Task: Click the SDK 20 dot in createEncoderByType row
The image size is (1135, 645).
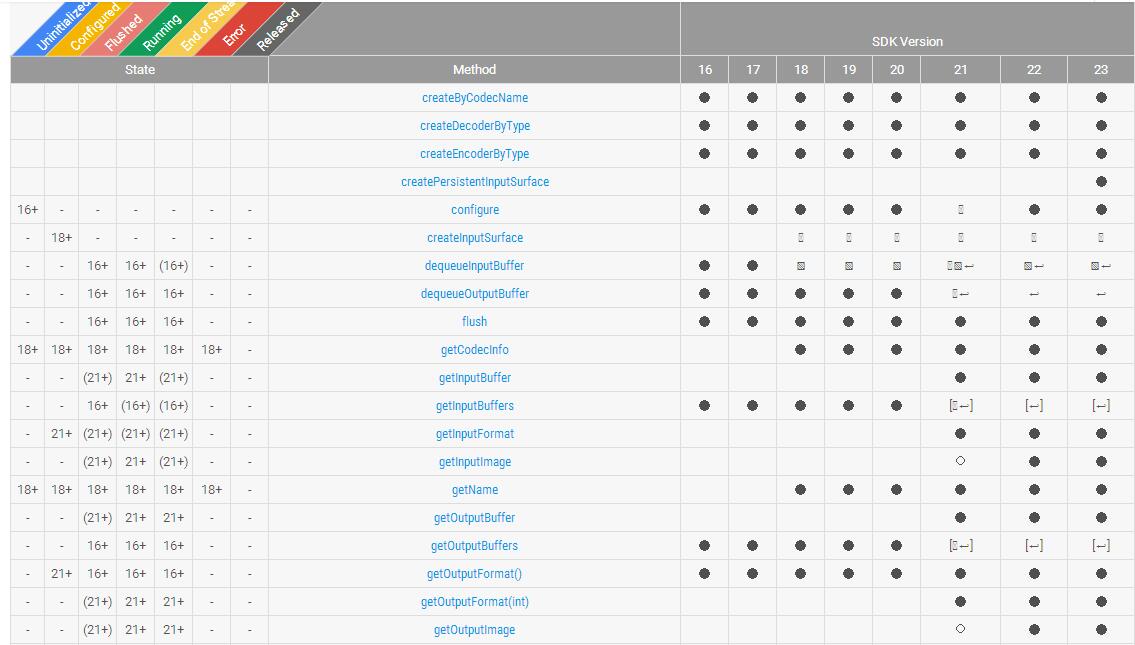Action: coord(897,153)
